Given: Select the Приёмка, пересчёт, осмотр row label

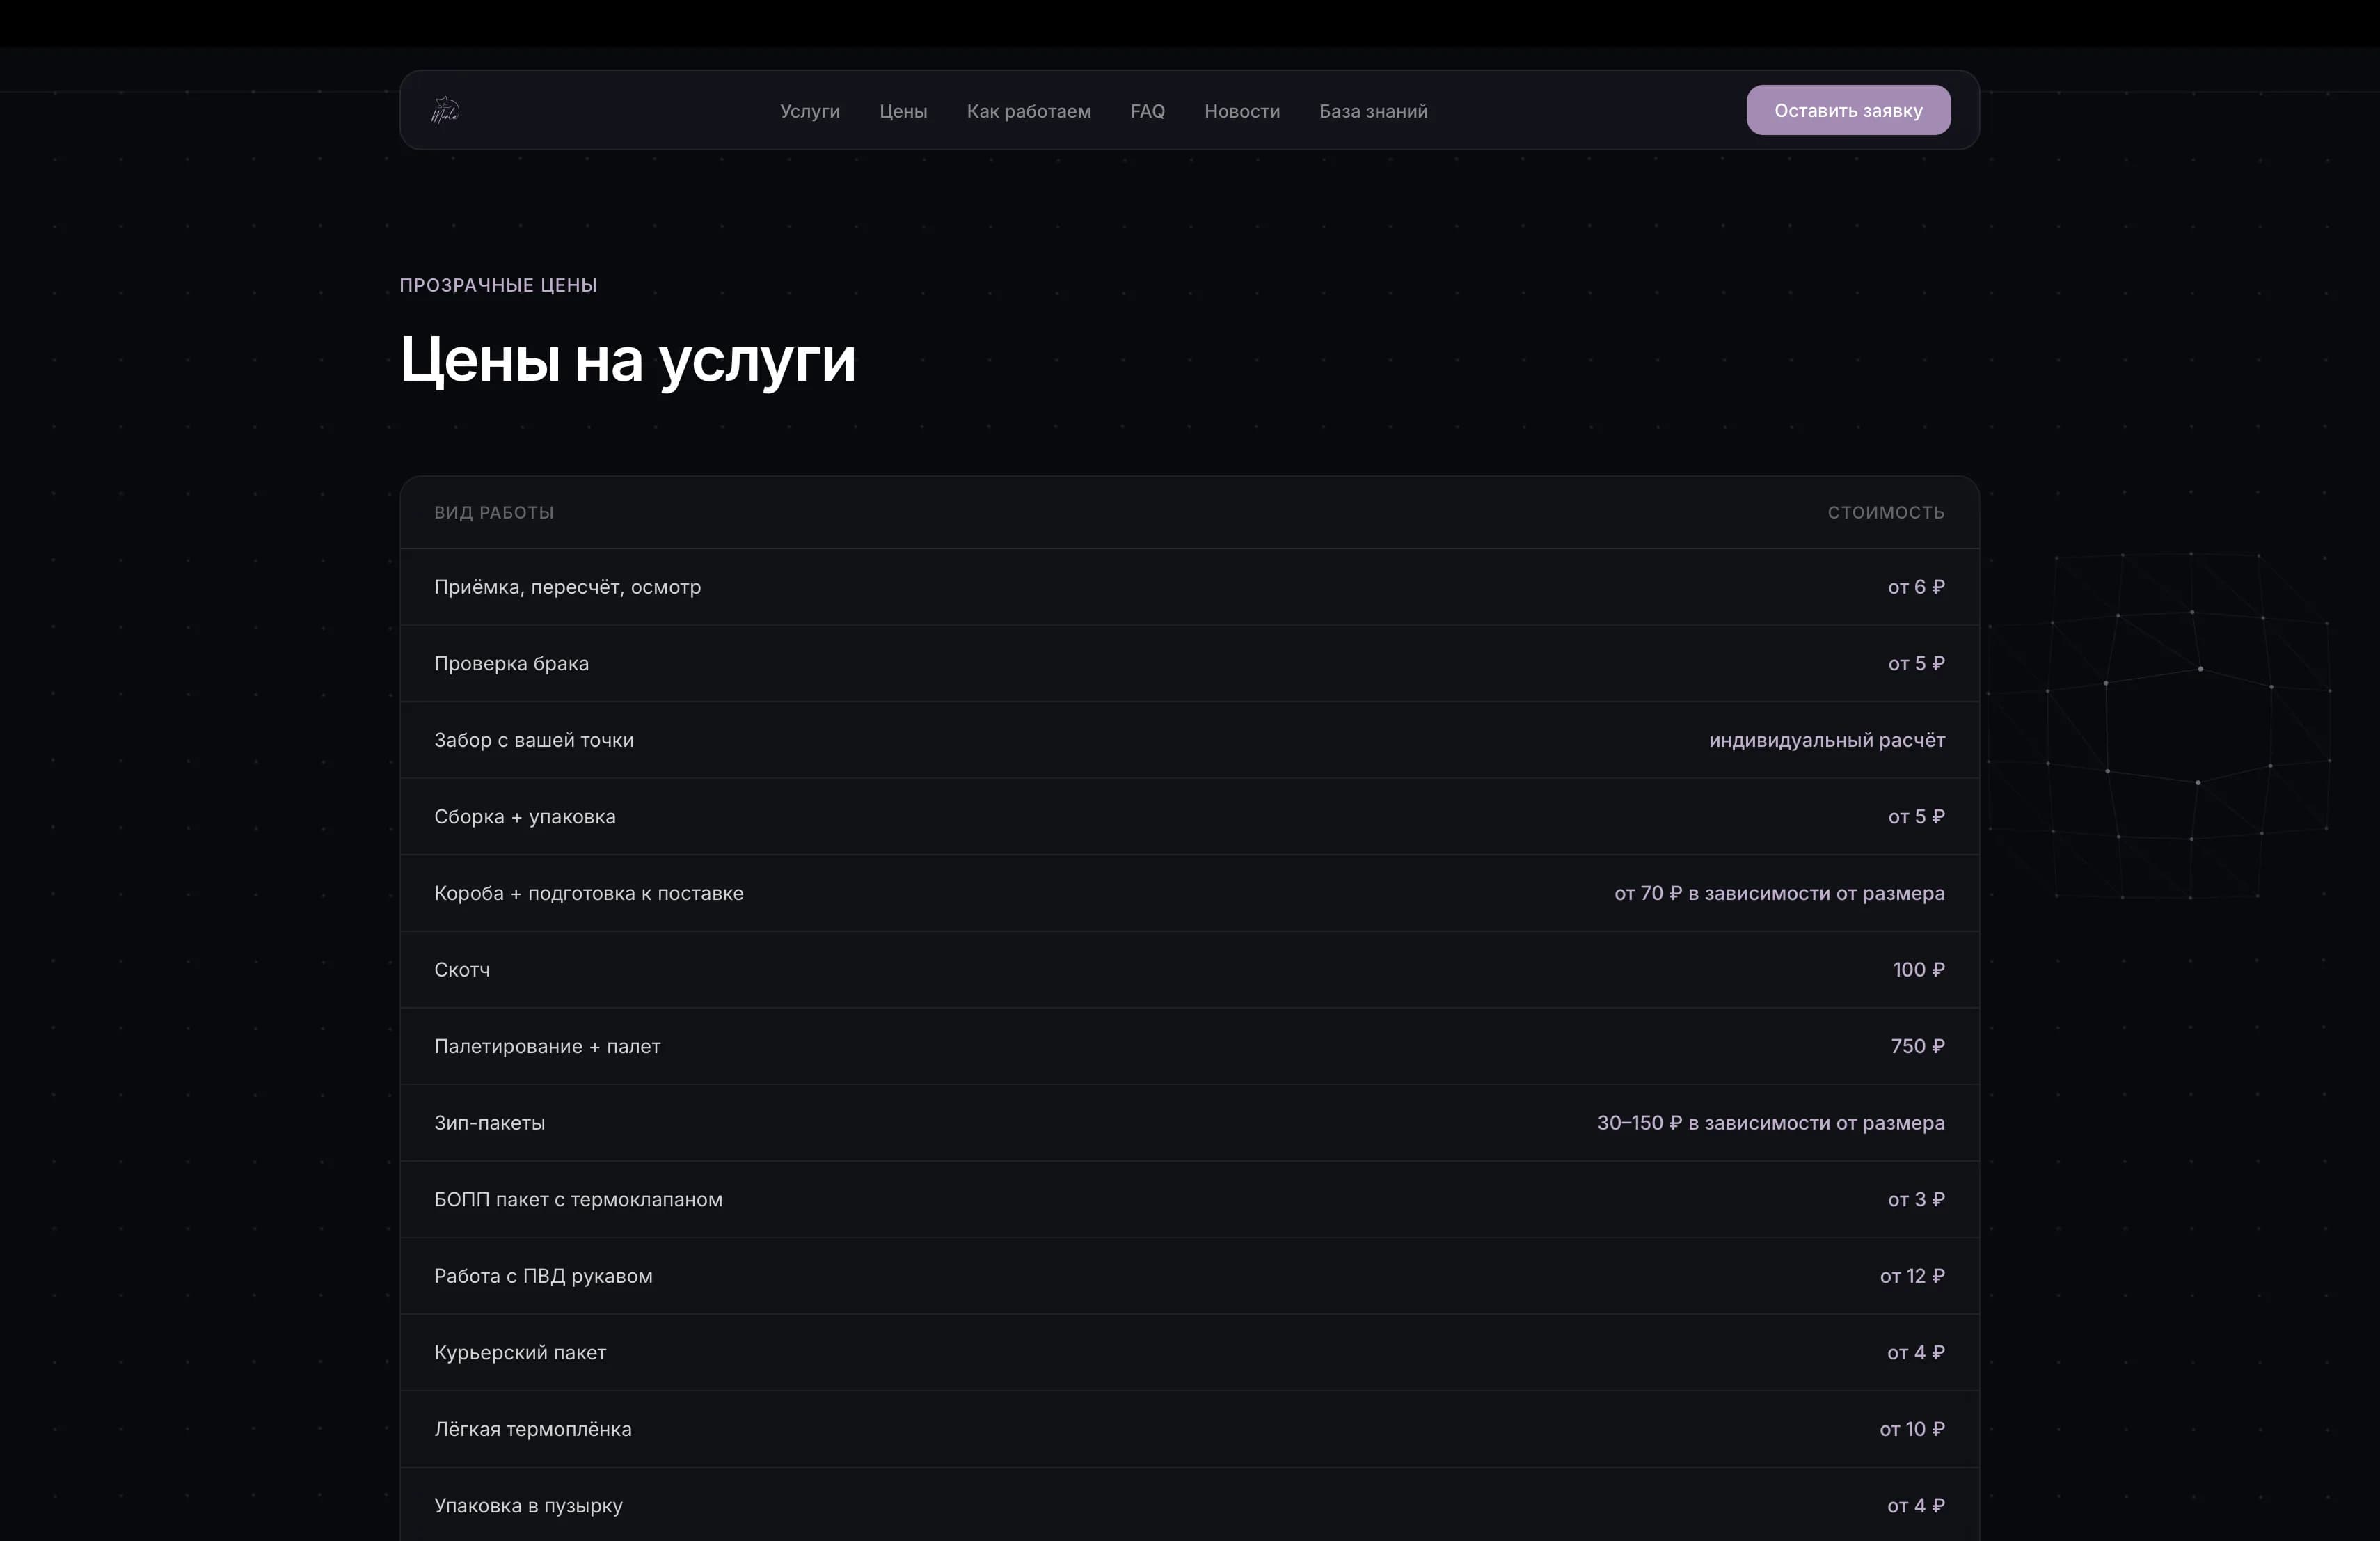Looking at the screenshot, I should [567, 587].
